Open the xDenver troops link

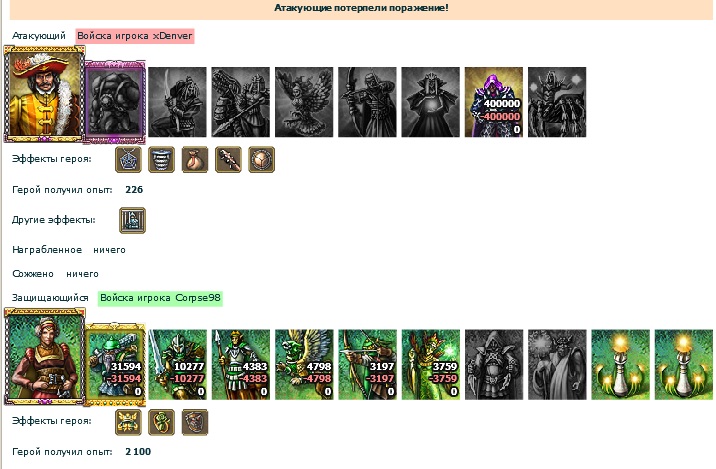click(135, 36)
